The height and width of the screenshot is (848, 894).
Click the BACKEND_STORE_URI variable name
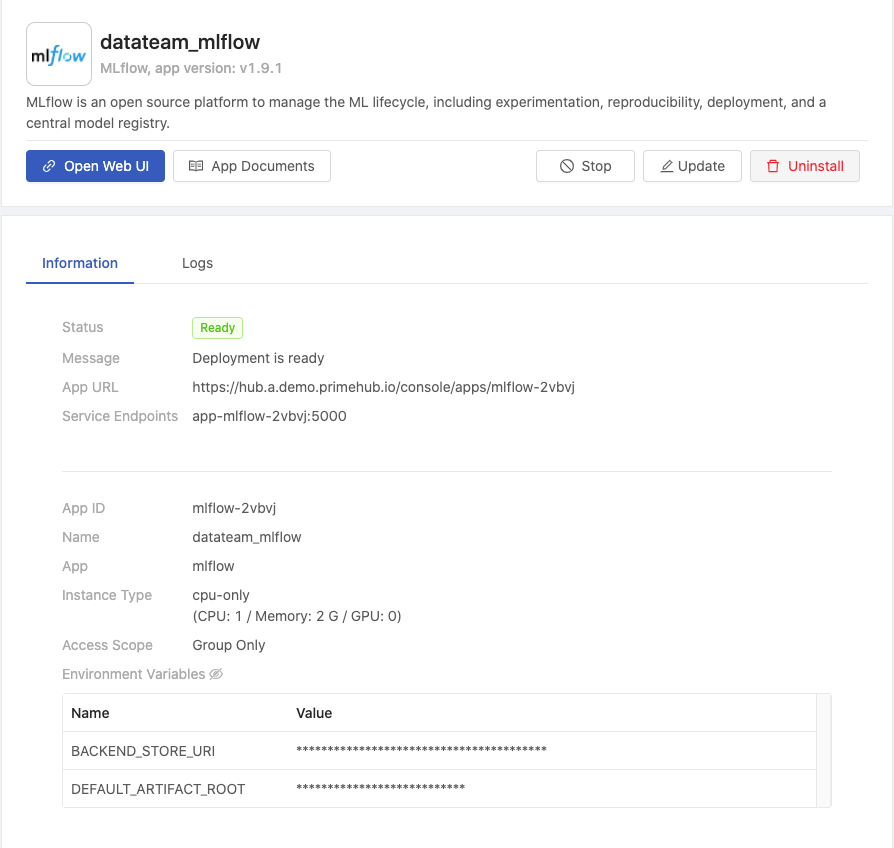click(143, 751)
